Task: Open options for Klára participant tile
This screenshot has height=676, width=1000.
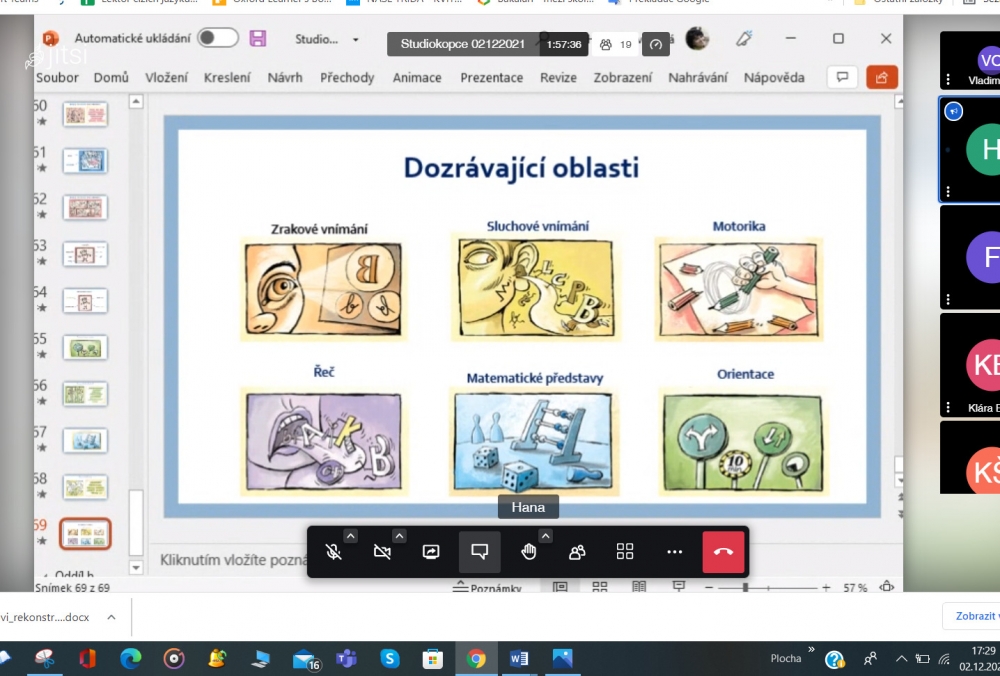Action: click(x=948, y=407)
